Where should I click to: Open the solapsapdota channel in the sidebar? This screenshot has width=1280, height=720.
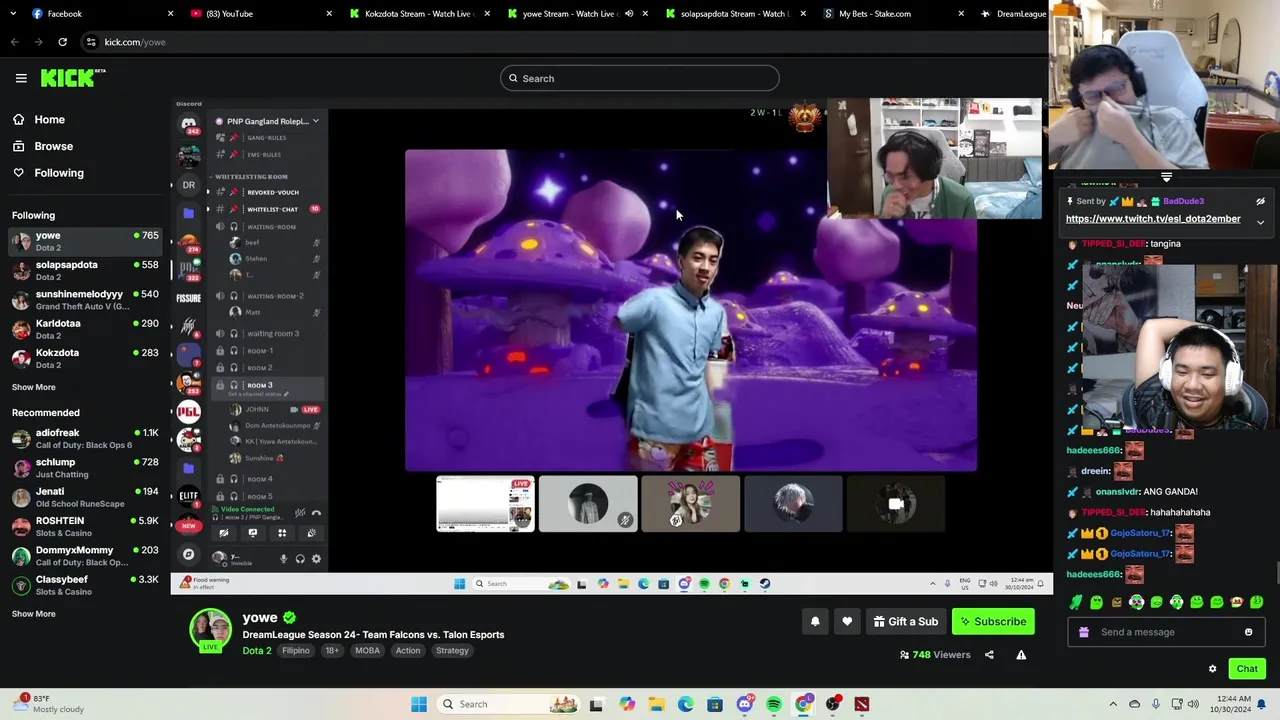click(85, 270)
